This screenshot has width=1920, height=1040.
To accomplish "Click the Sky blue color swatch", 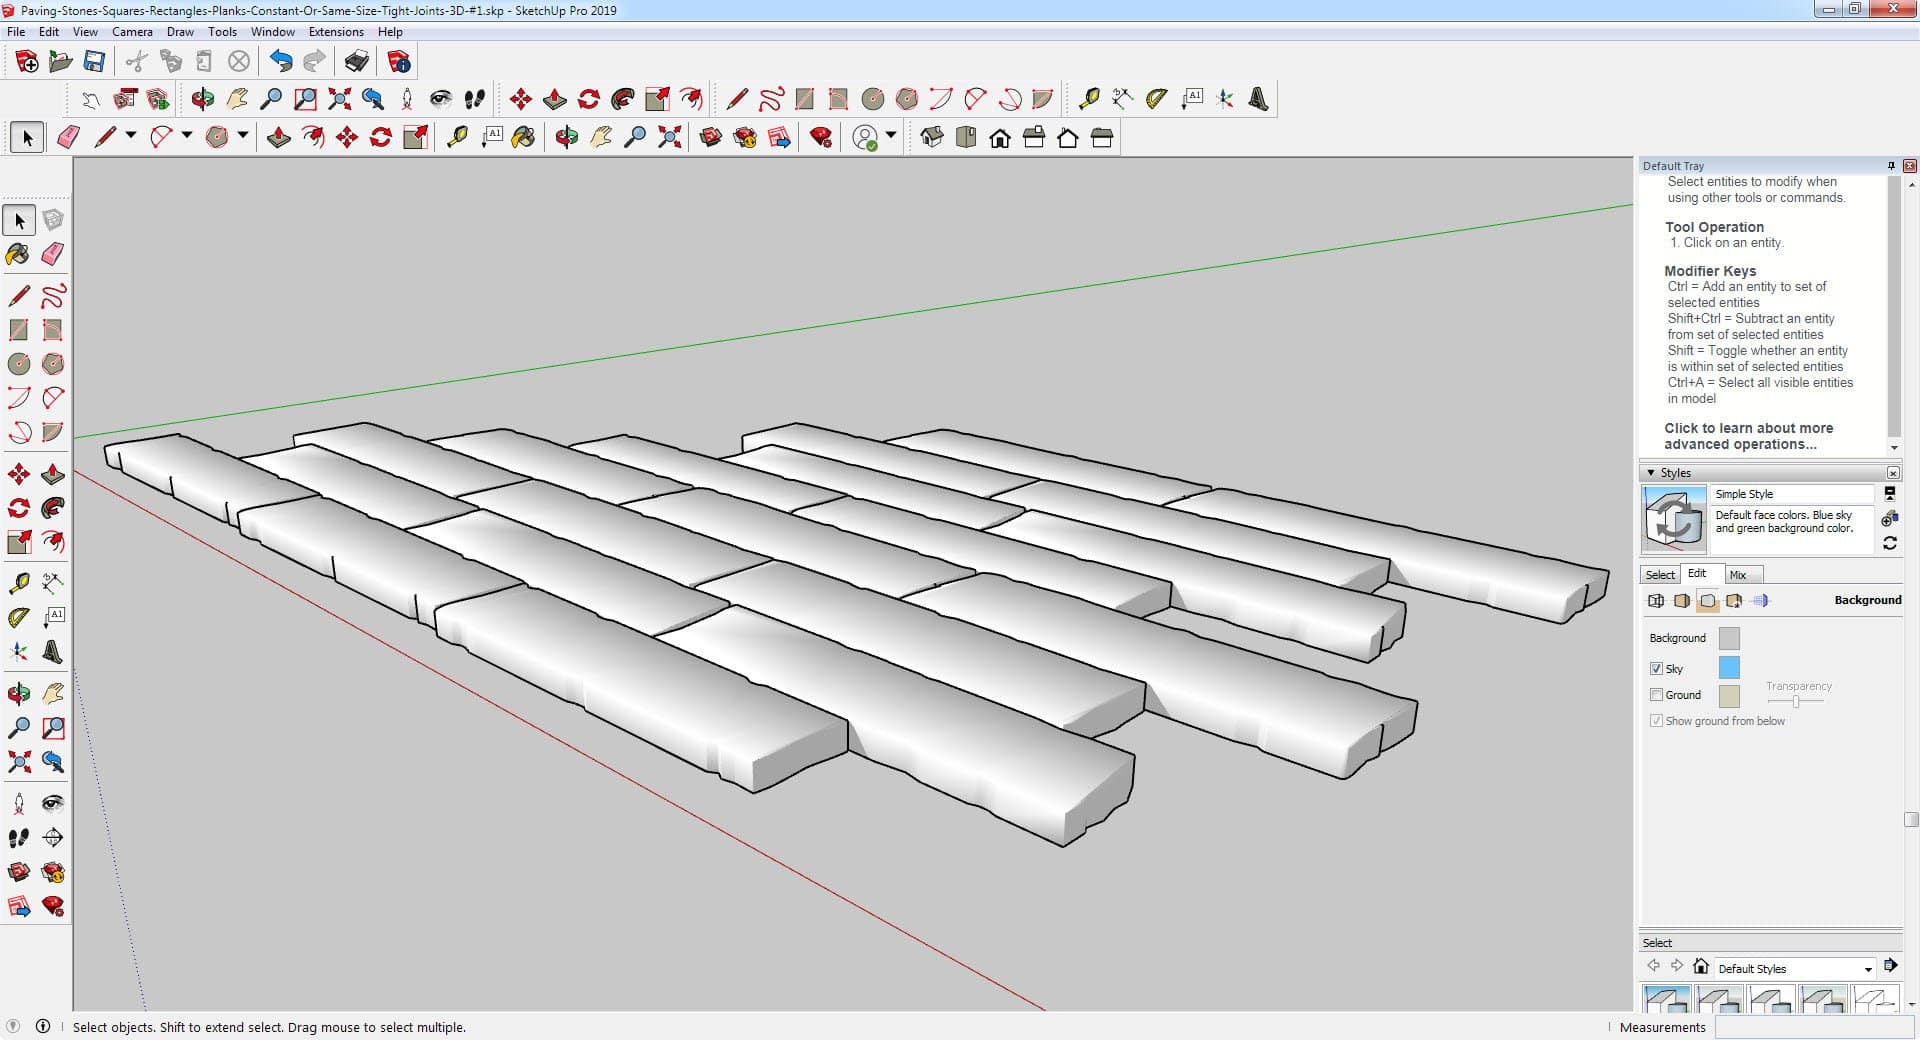I will tap(1728, 668).
